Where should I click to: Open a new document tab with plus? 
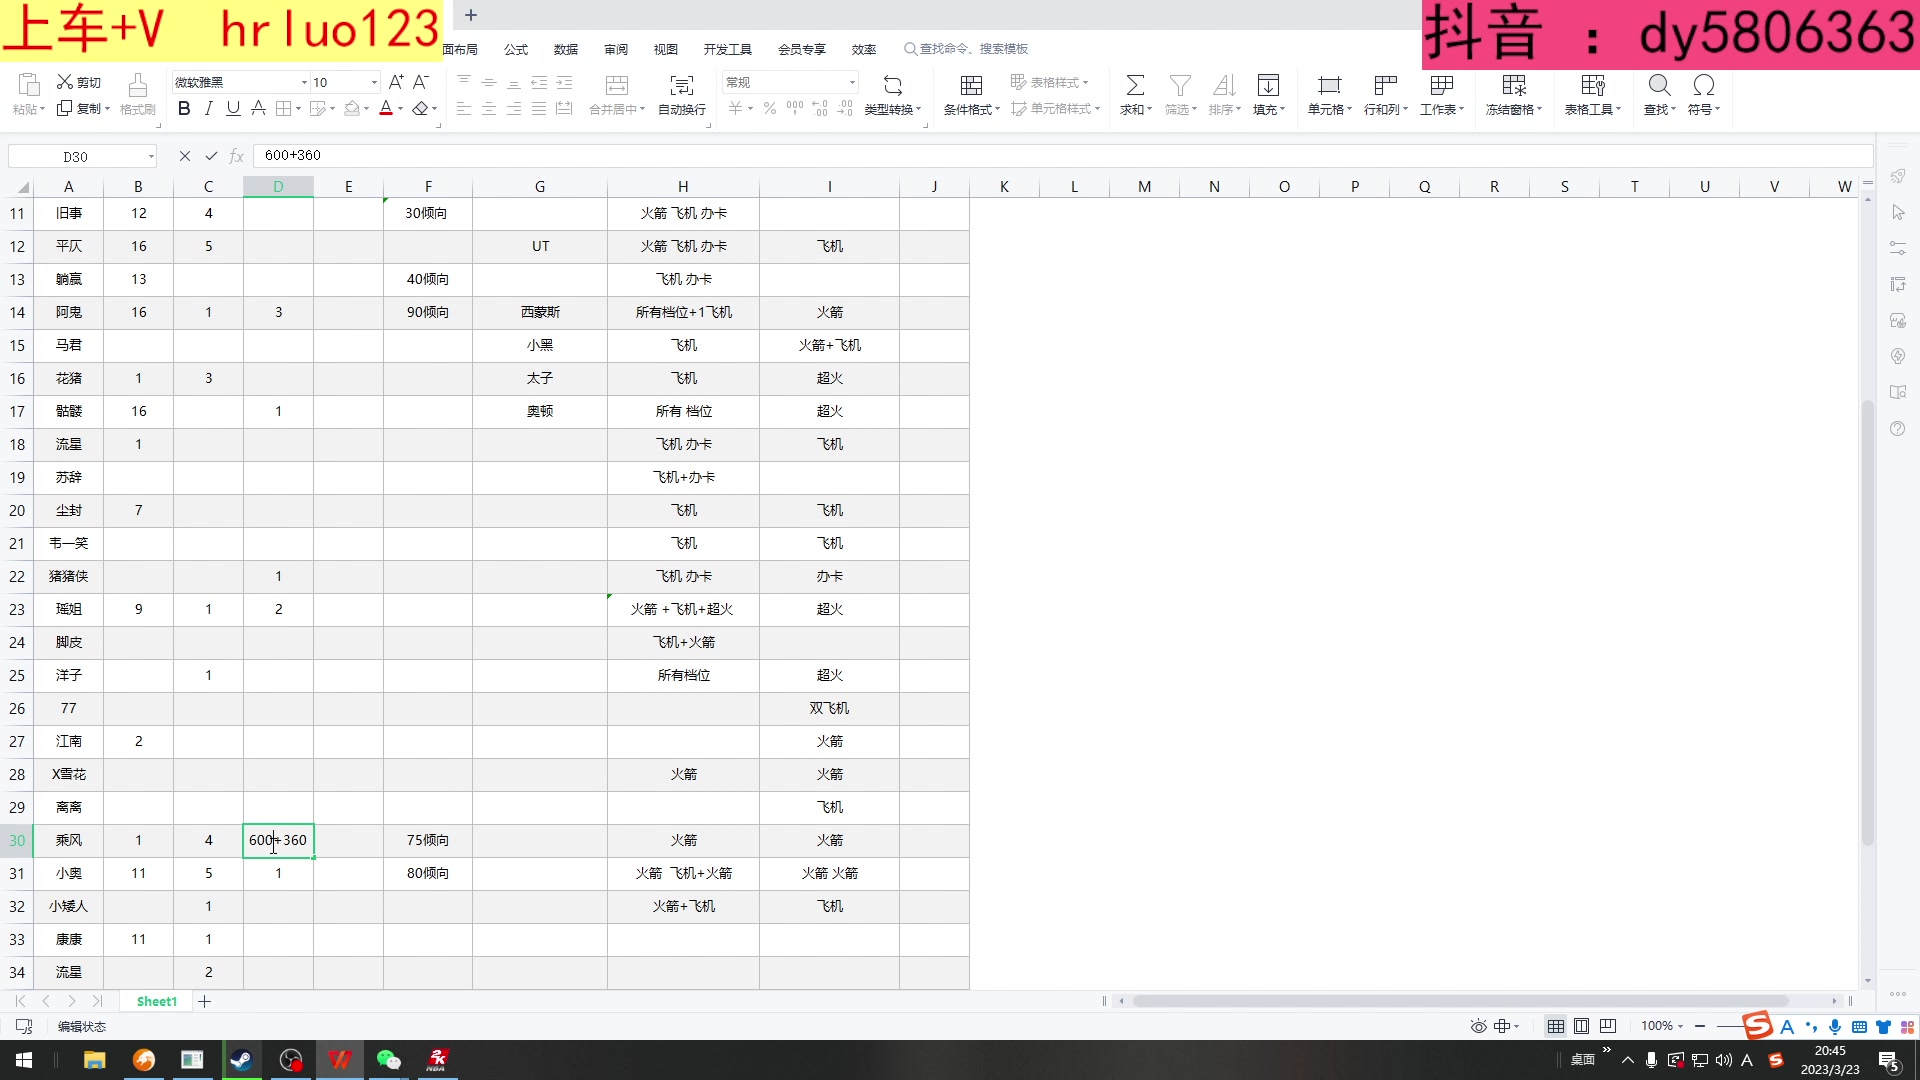pos(471,15)
